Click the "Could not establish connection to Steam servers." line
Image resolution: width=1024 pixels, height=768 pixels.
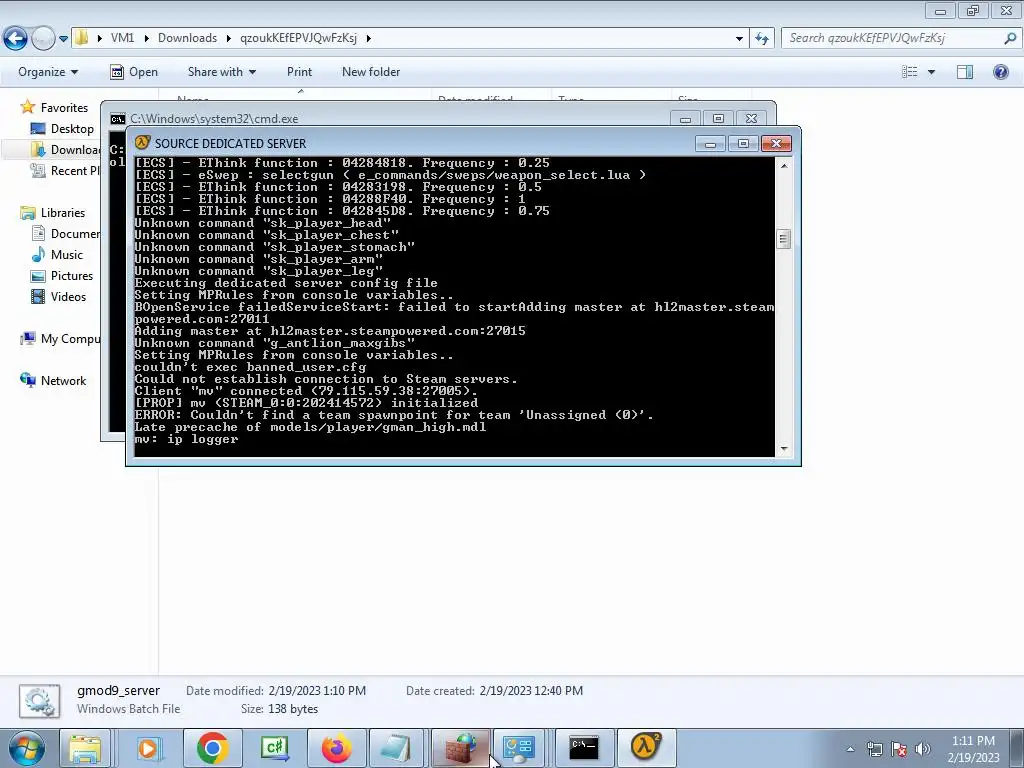(x=326, y=379)
